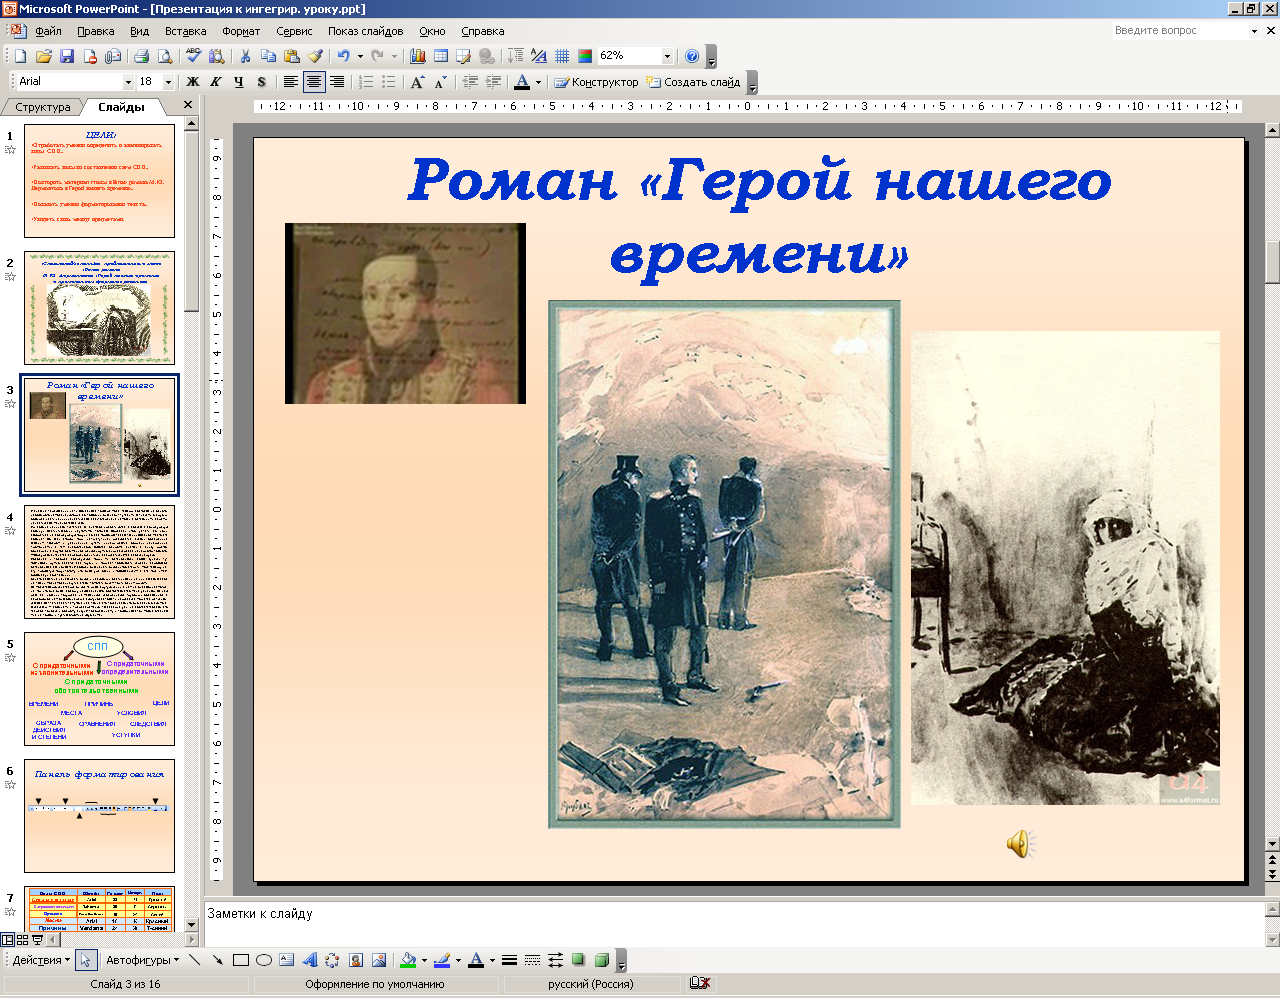Open PowerPoint help with the question mark
Screen dimensions: 1280x998
coord(692,56)
